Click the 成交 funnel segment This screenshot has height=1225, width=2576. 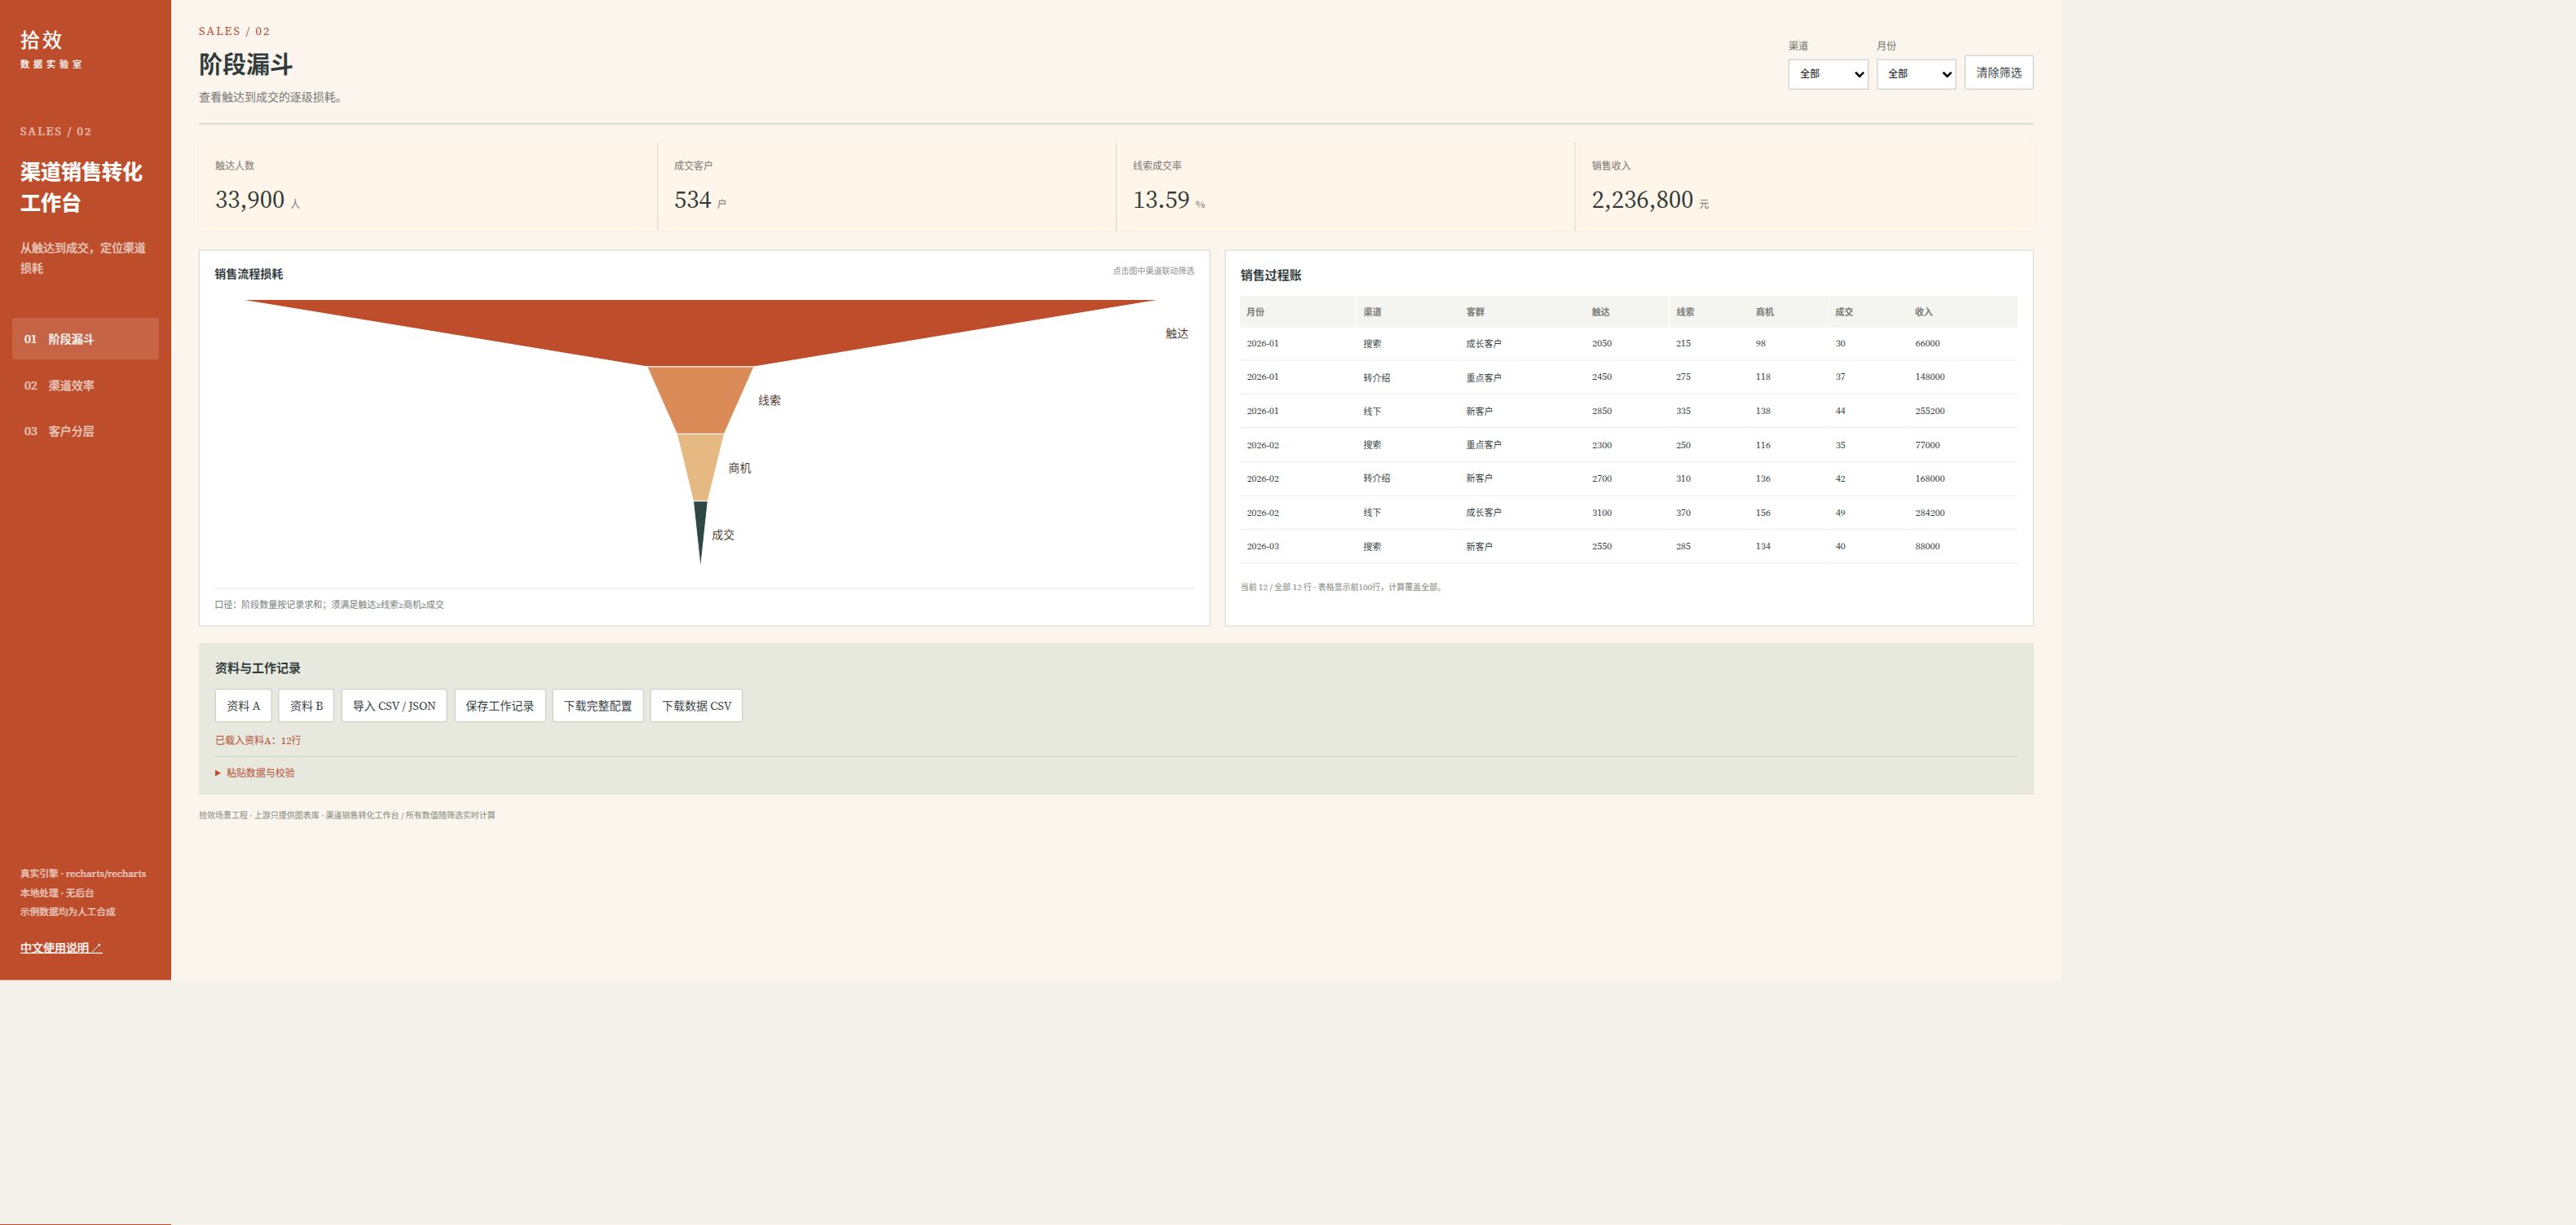point(700,525)
